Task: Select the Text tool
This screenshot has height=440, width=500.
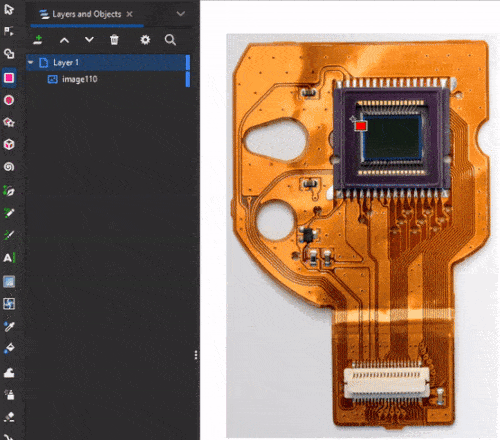Action: 9,258
